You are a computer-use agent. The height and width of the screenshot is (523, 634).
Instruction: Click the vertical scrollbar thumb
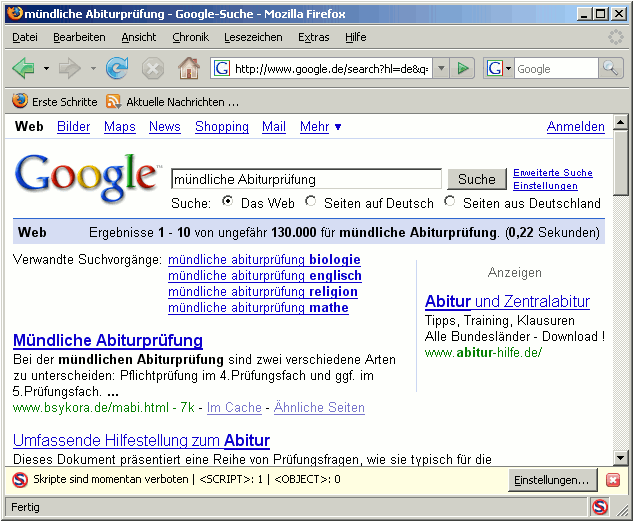[620, 163]
